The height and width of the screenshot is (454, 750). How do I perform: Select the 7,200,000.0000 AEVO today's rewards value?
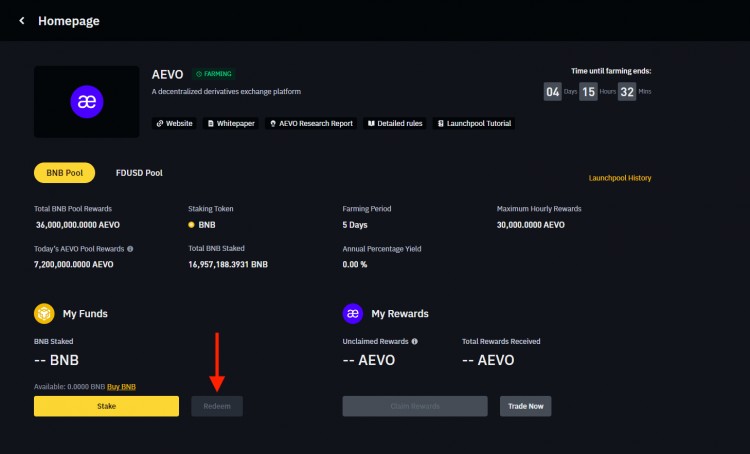click(x=74, y=265)
